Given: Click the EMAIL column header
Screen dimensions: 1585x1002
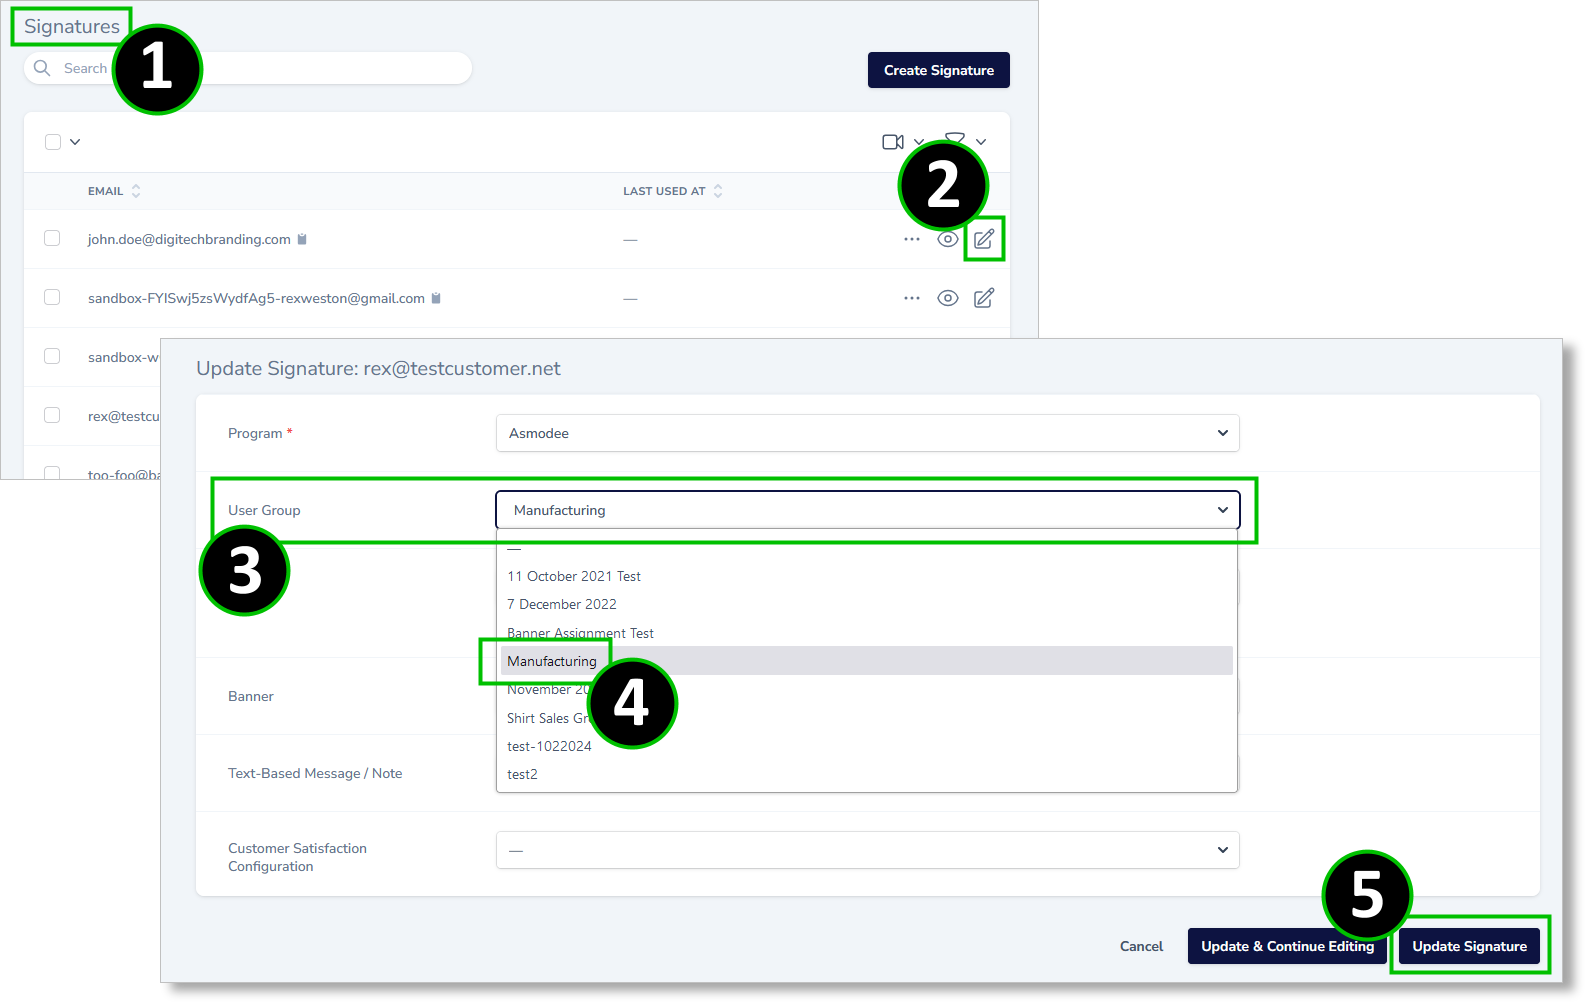Looking at the screenshot, I should point(106,191).
